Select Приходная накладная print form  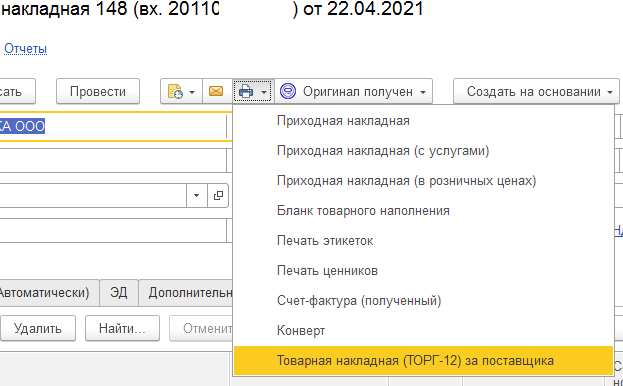tap(424, 121)
